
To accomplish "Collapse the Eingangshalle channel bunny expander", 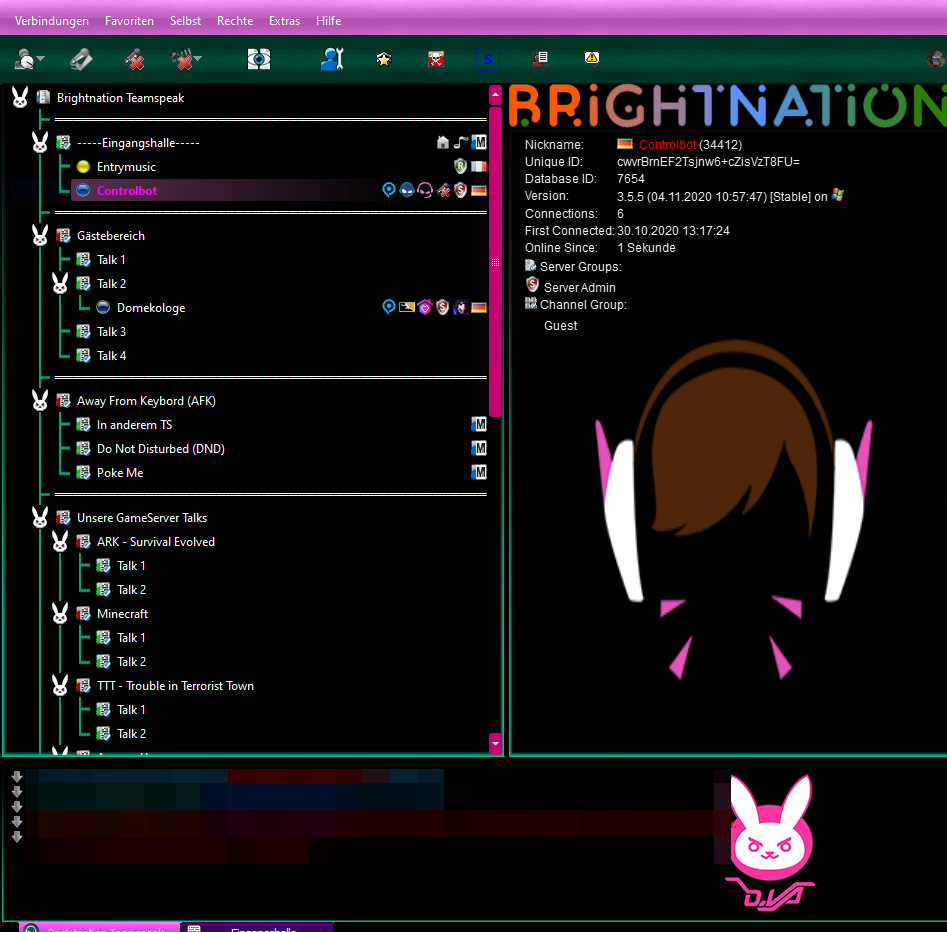I will pyautogui.click(x=40, y=143).
